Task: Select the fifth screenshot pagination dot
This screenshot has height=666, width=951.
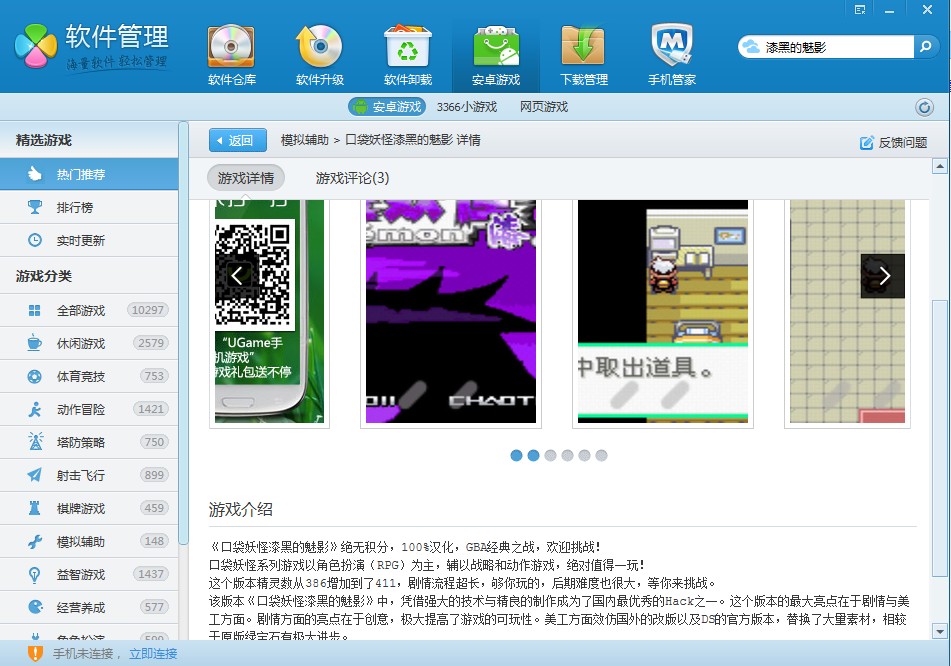Action: click(x=584, y=456)
